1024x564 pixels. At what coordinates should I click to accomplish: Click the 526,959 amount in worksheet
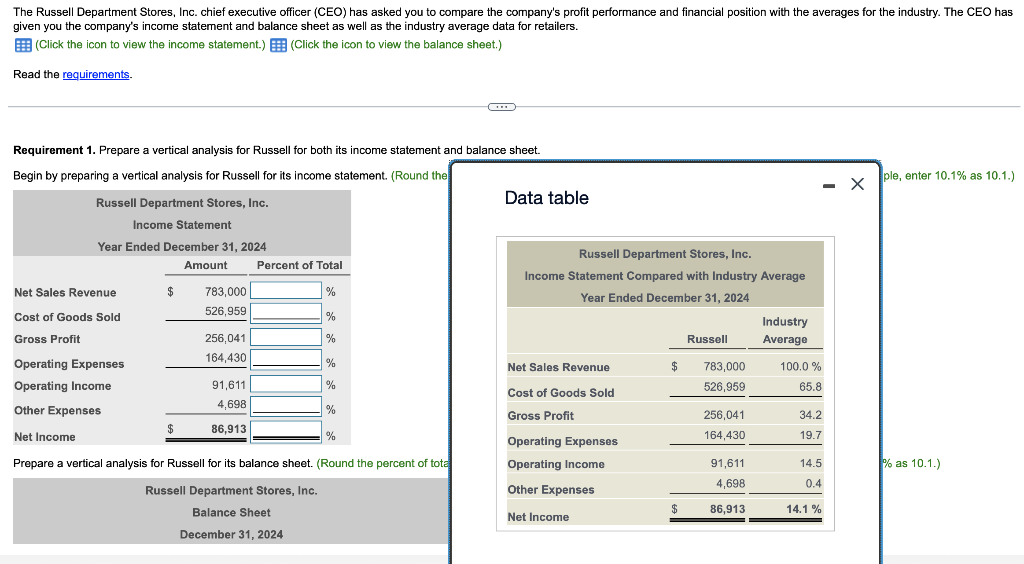tap(225, 311)
